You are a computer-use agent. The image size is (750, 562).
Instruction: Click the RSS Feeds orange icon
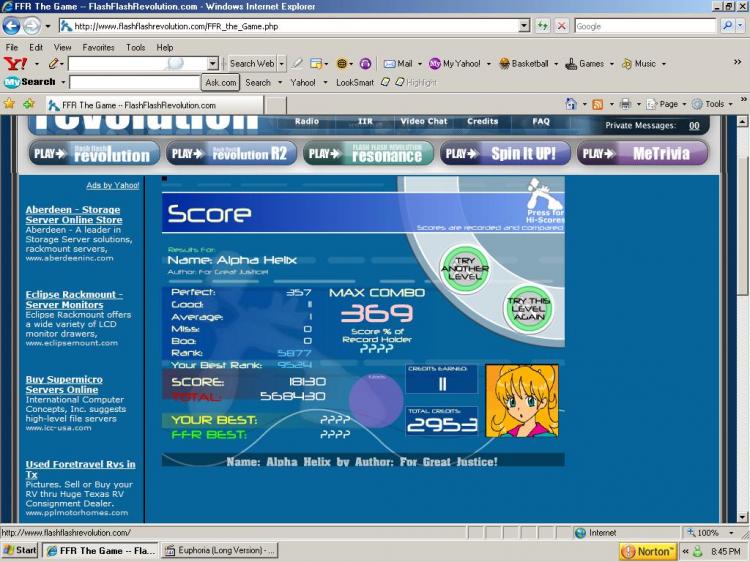pyautogui.click(x=597, y=104)
